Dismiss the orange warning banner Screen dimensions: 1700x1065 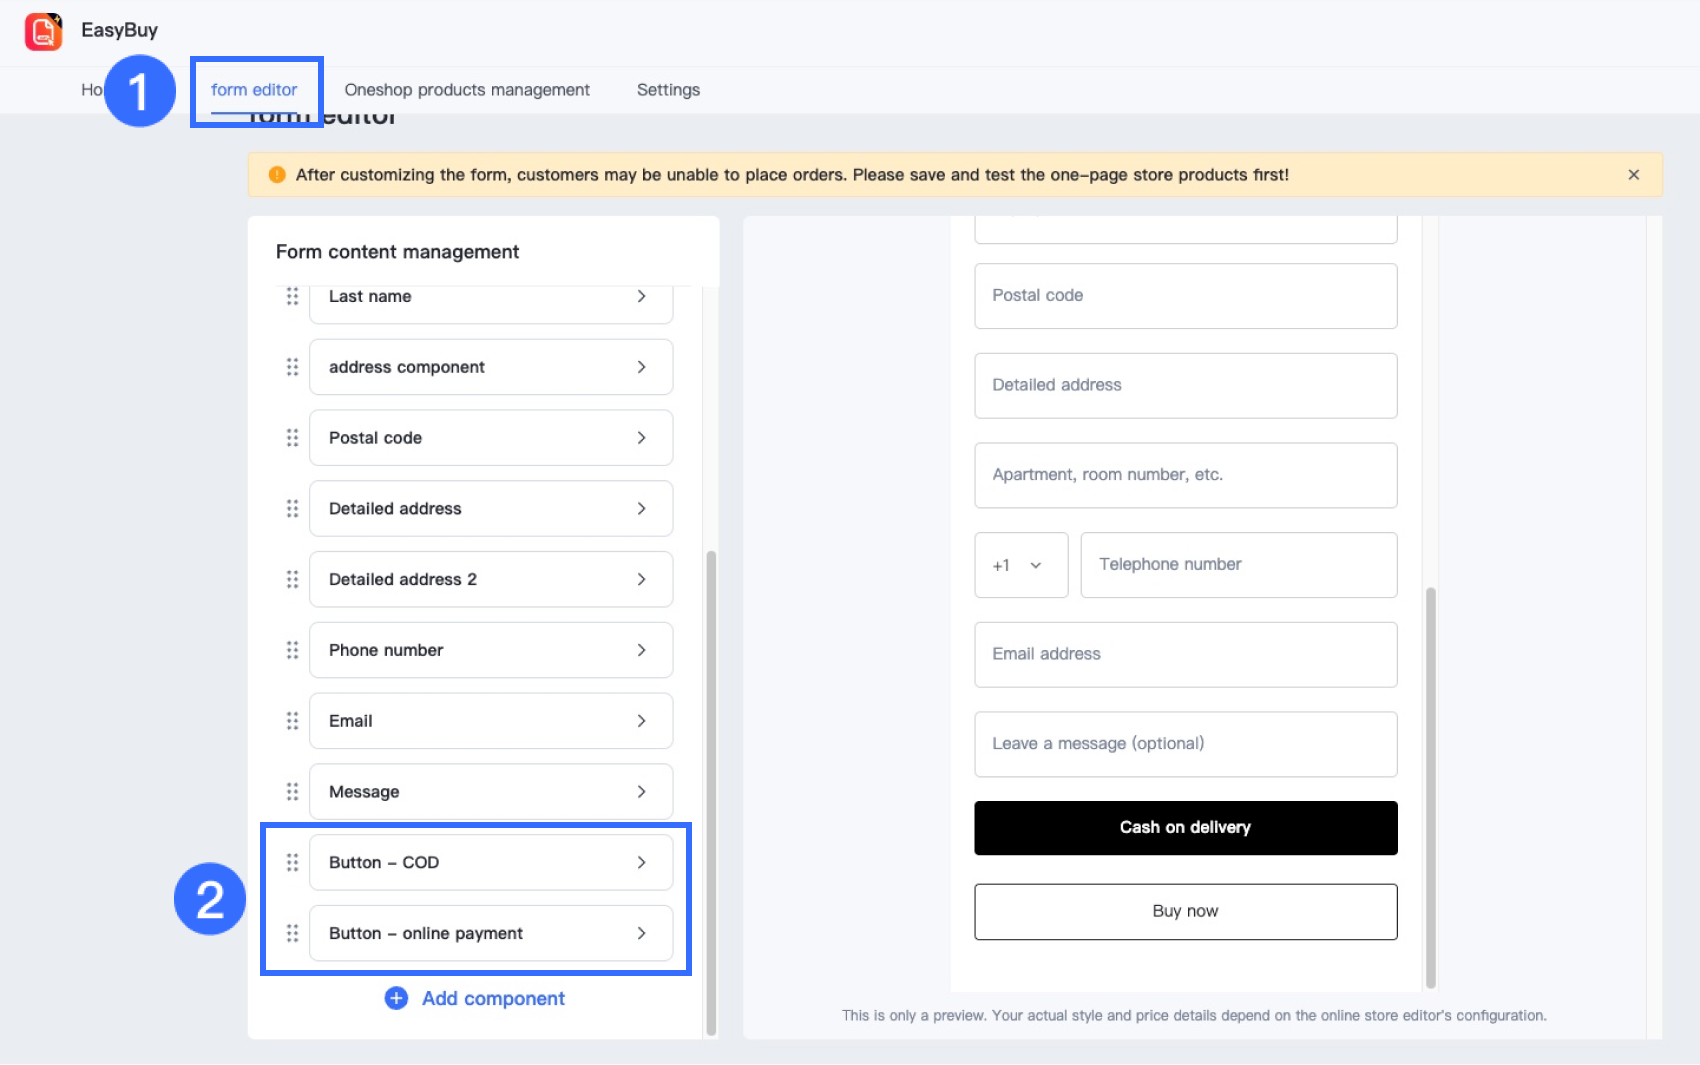click(x=1633, y=175)
